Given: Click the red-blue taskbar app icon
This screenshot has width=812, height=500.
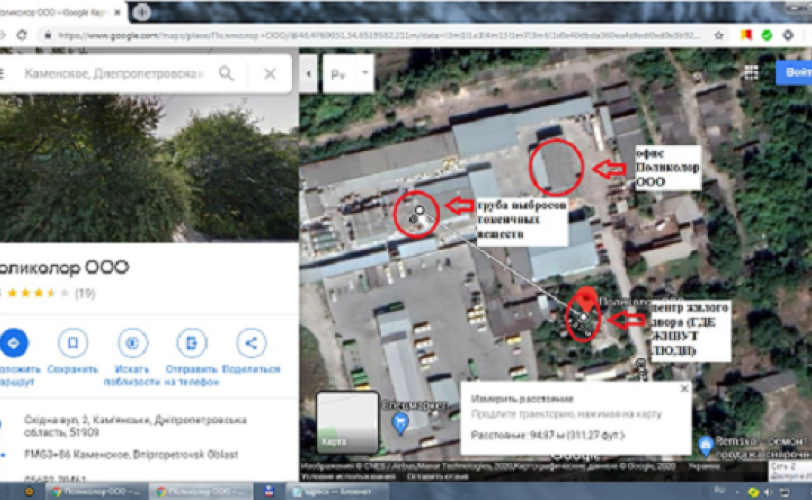Looking at the screenshot, I should click(269, 491).
